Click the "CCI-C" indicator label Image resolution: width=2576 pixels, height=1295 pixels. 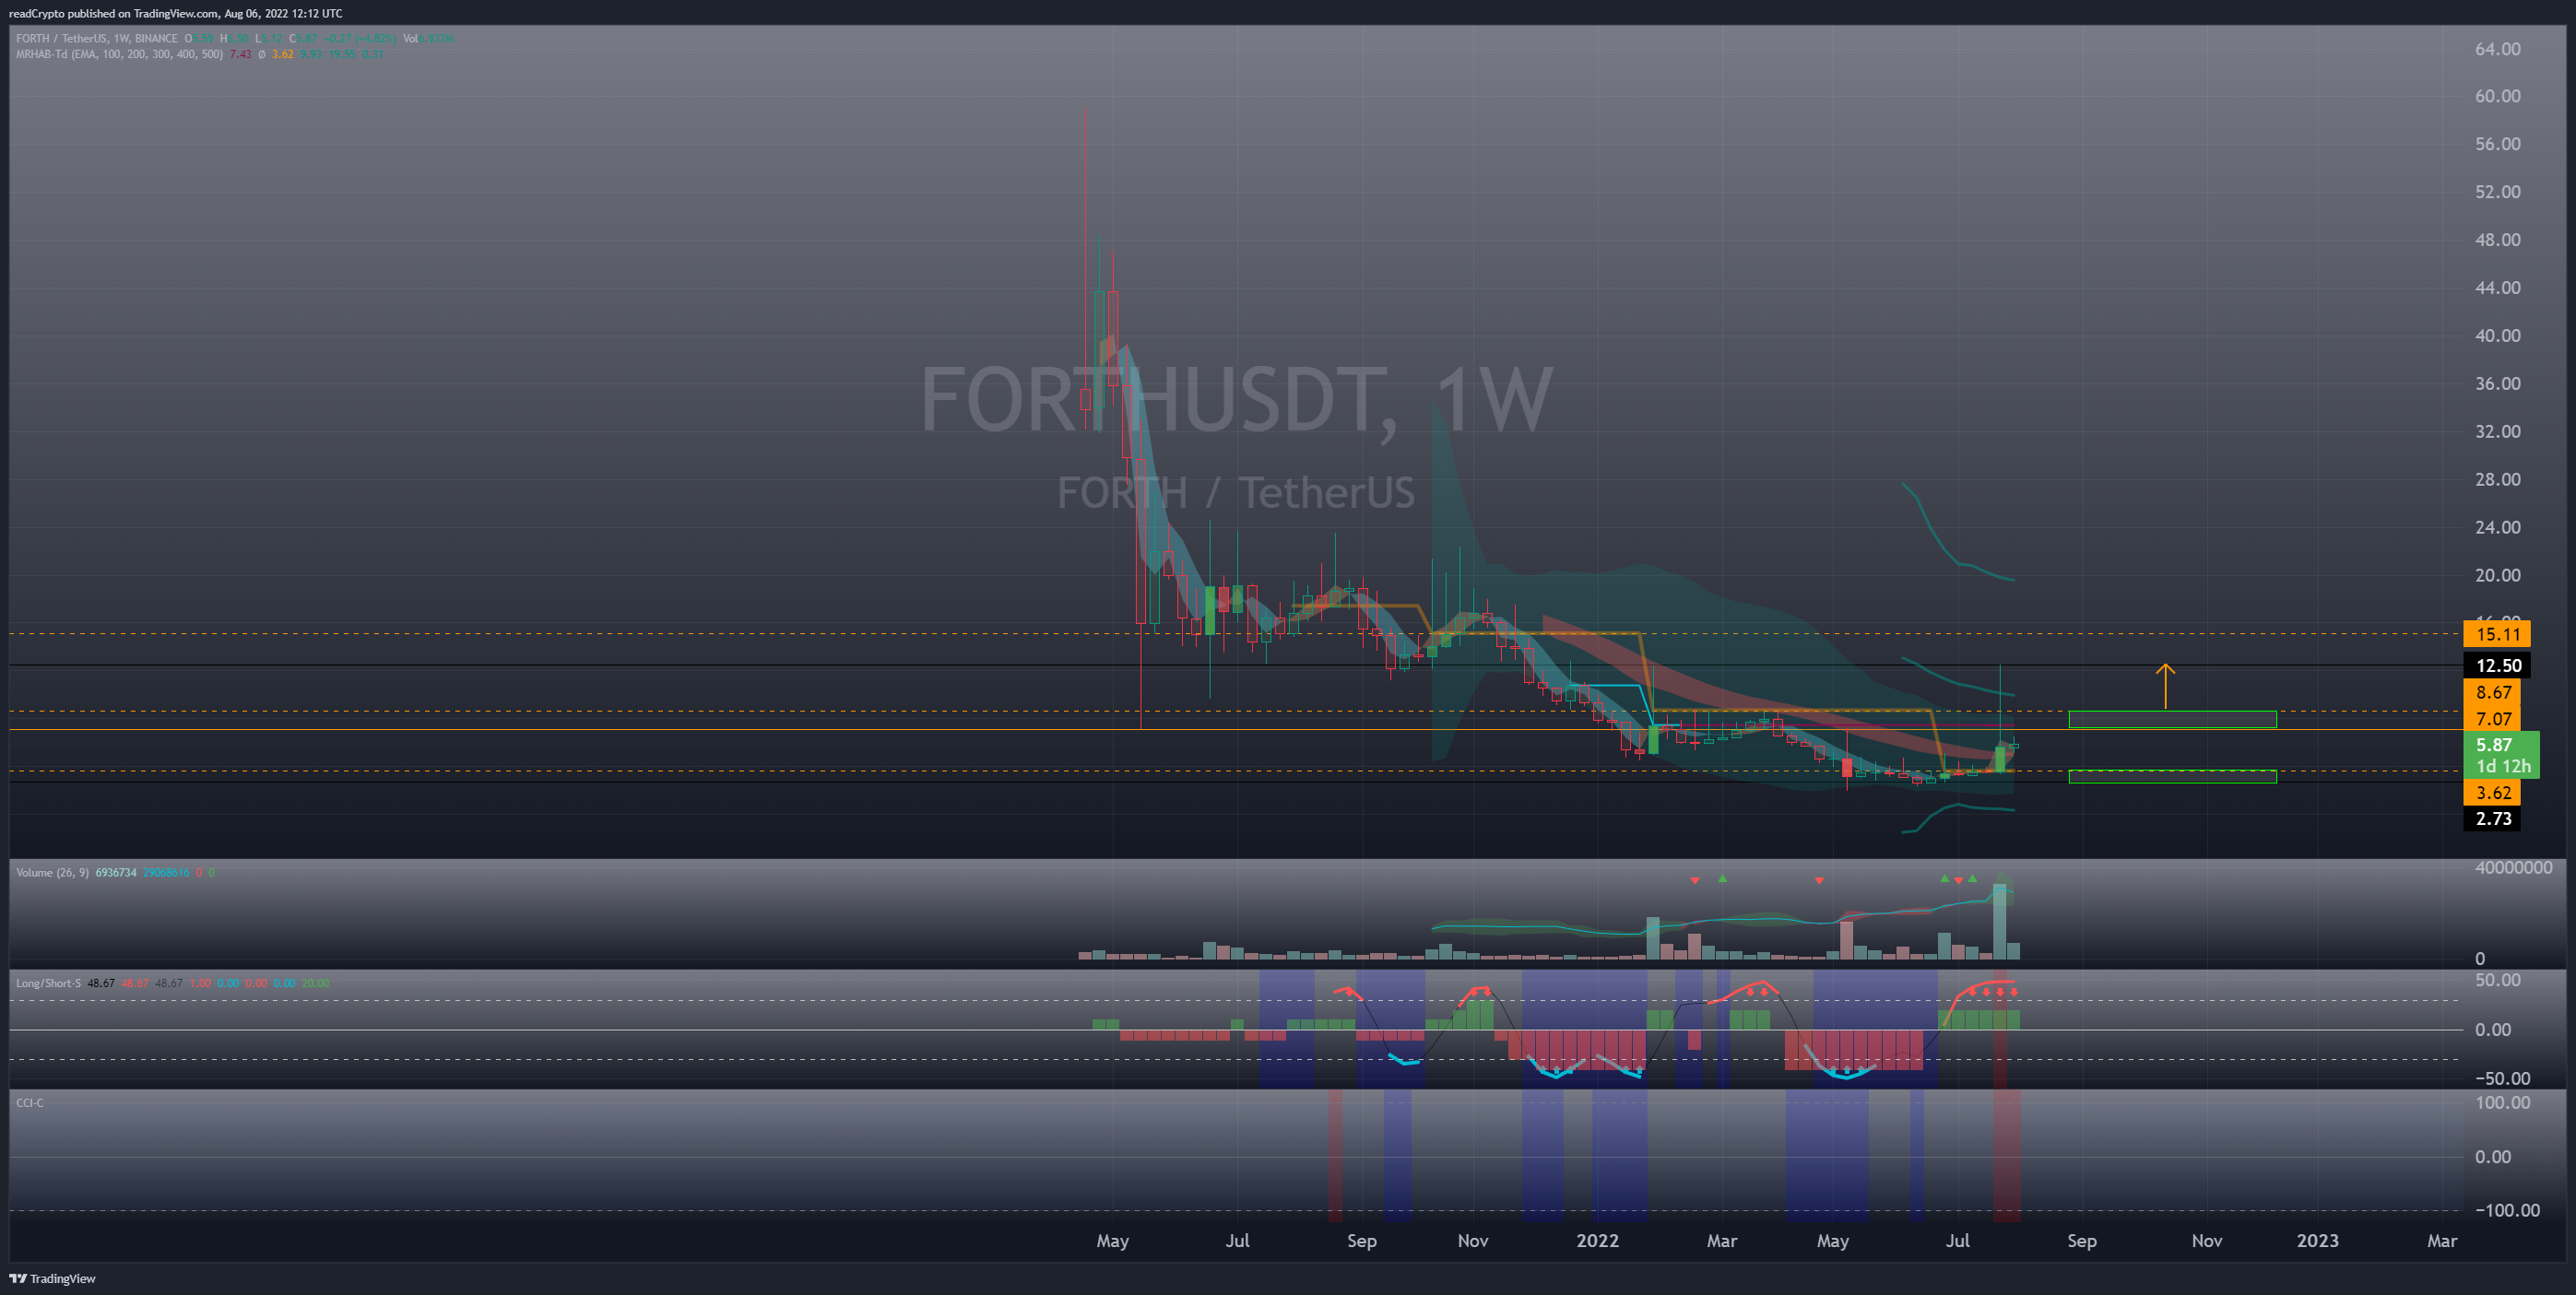tap(29, 1102)
